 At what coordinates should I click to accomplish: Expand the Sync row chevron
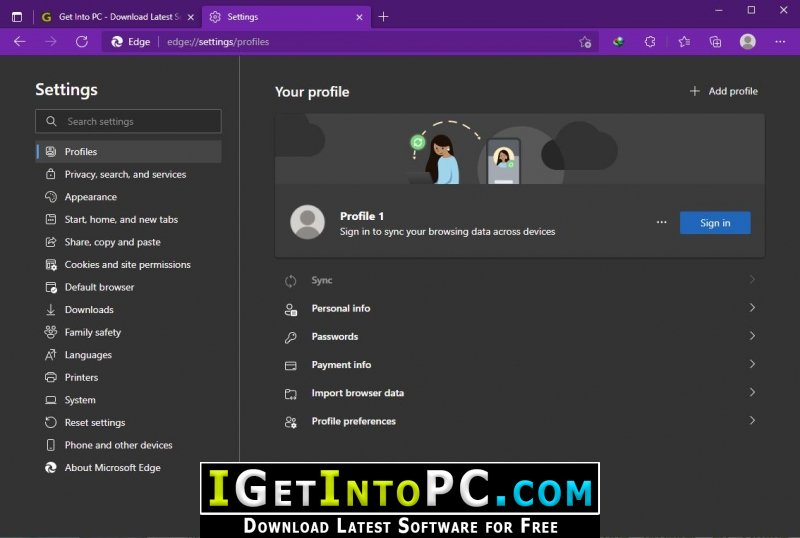(752, 279)
